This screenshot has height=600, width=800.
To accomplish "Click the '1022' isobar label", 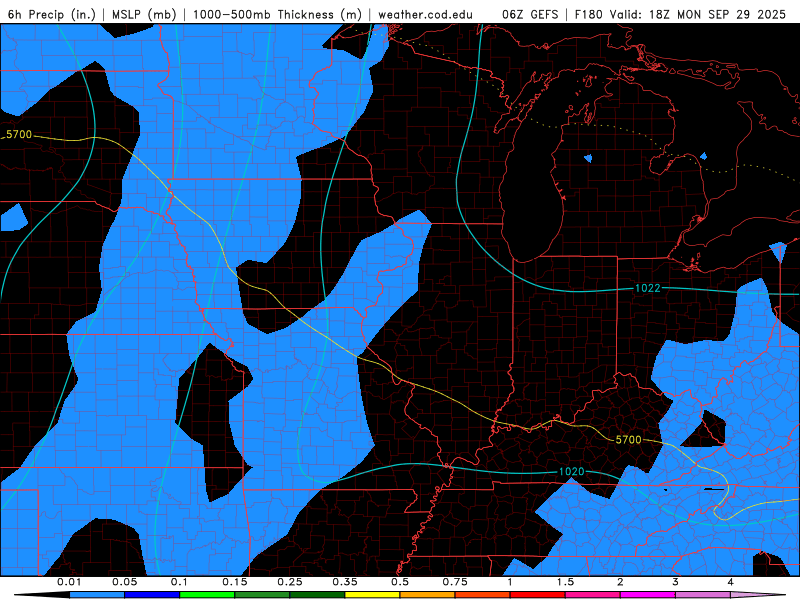I will 647,288.
